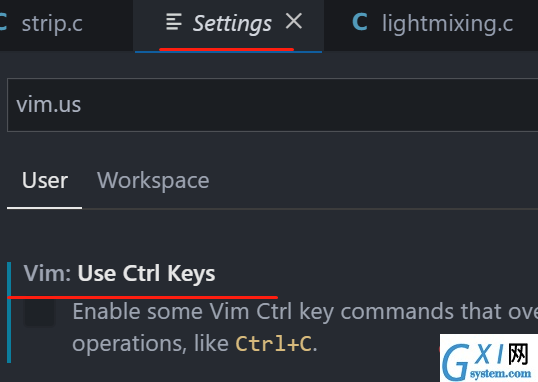538x382 pixels.
Task: Click the Use Ctrl Keys setting title
Action: pyautogui.click(x=147, y=274)
